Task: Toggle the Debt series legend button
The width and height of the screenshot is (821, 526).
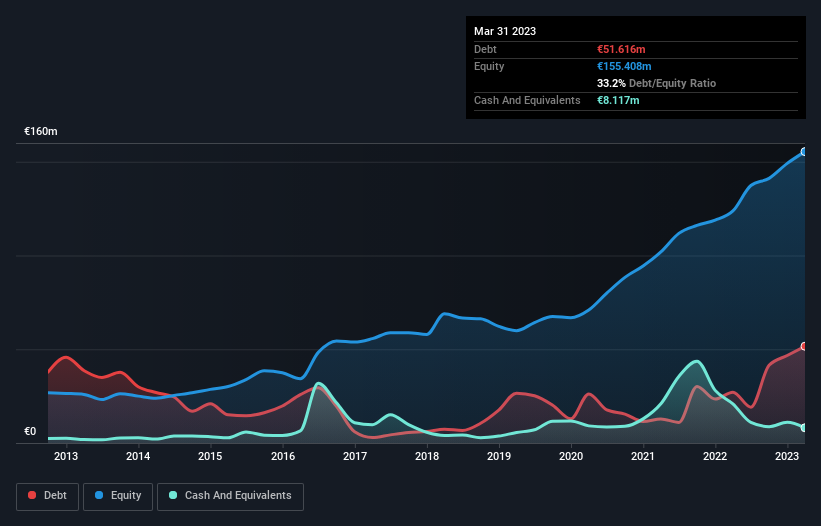Action: click(x=48, y=496)
